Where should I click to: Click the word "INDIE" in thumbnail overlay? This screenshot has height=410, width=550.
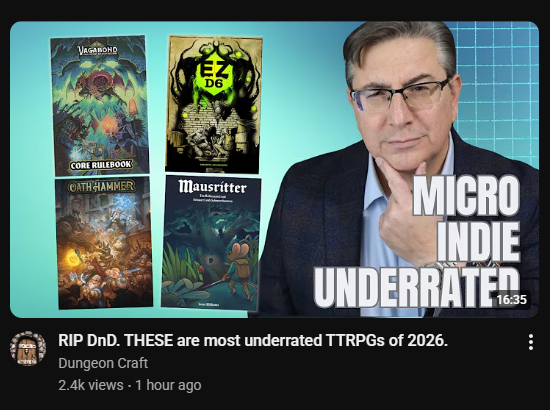tap(478, 242)
